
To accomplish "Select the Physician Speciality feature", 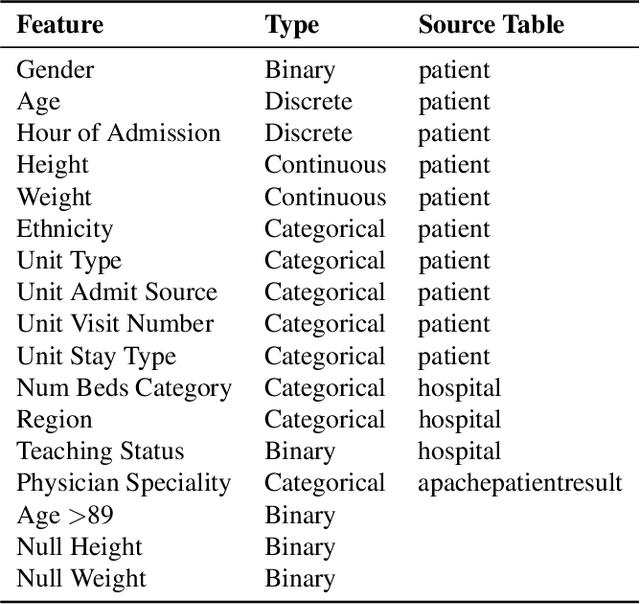I will 123,483.
